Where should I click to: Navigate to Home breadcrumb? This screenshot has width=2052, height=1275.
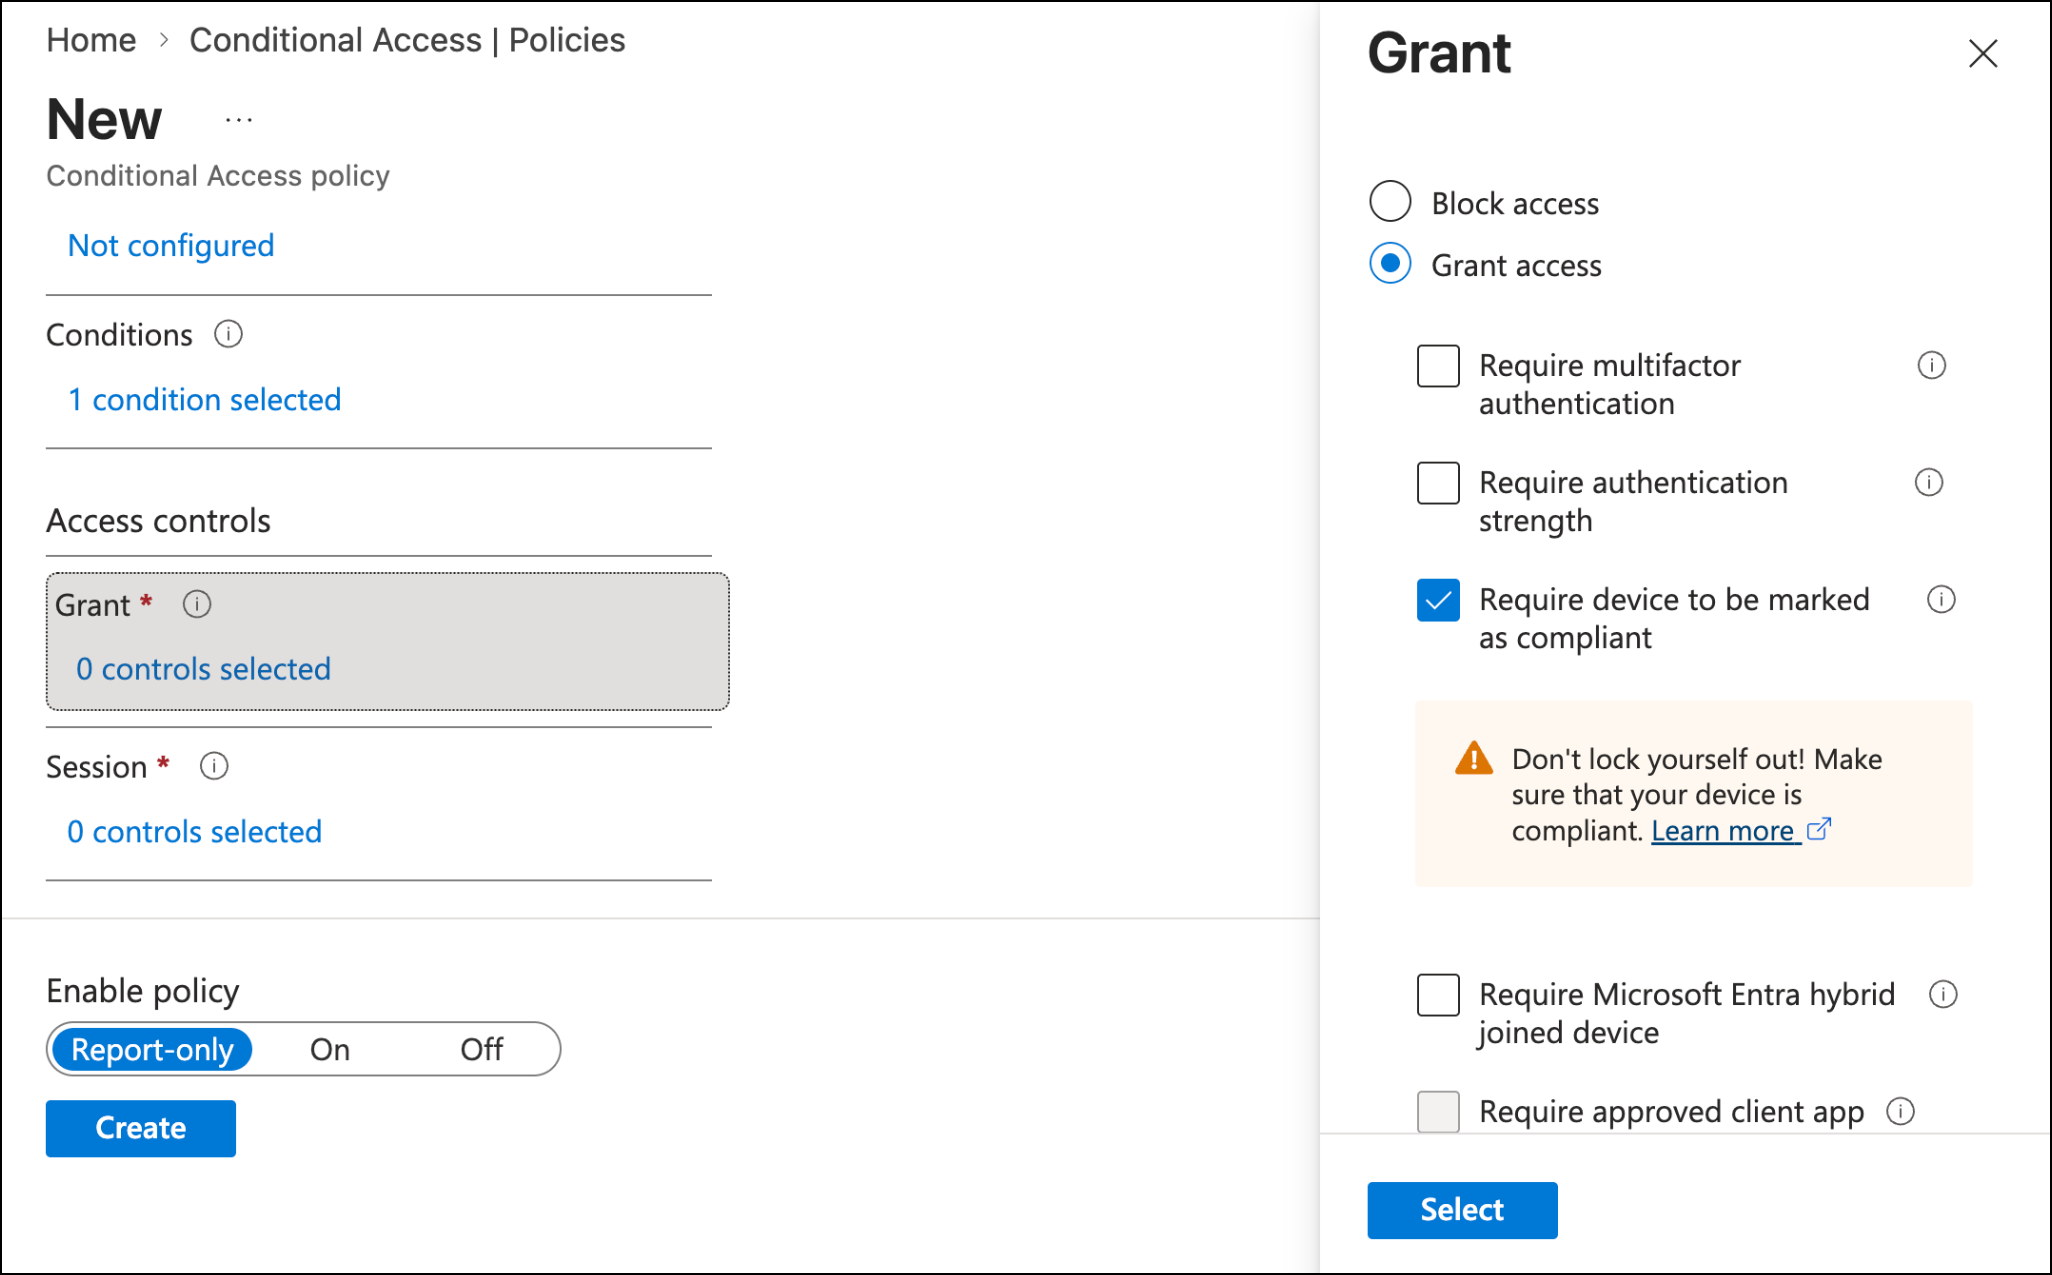(x=91, y=40)
